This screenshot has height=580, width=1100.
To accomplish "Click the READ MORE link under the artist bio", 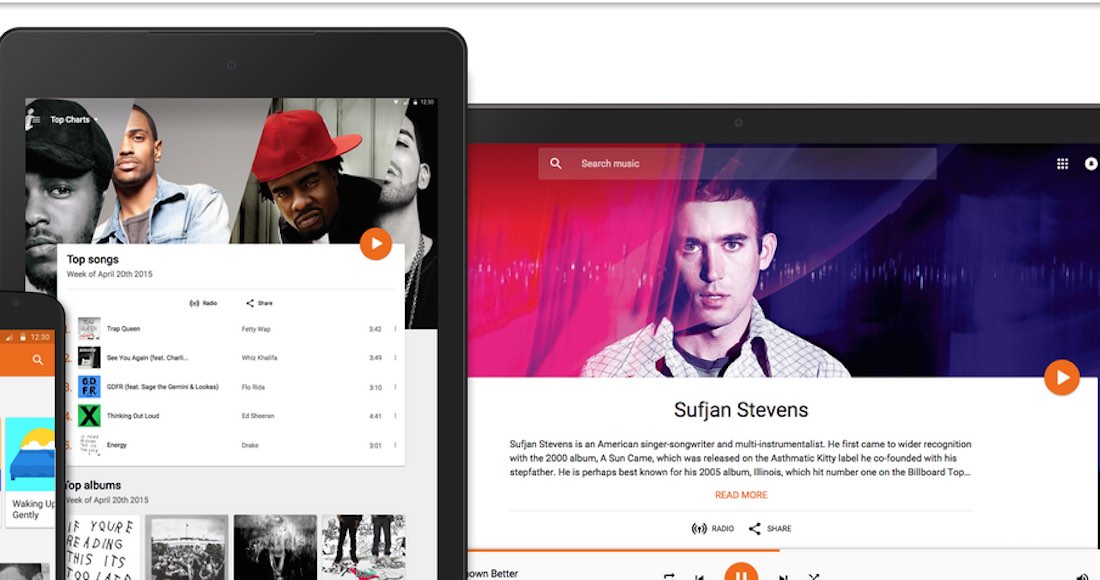I will point(741,495).
